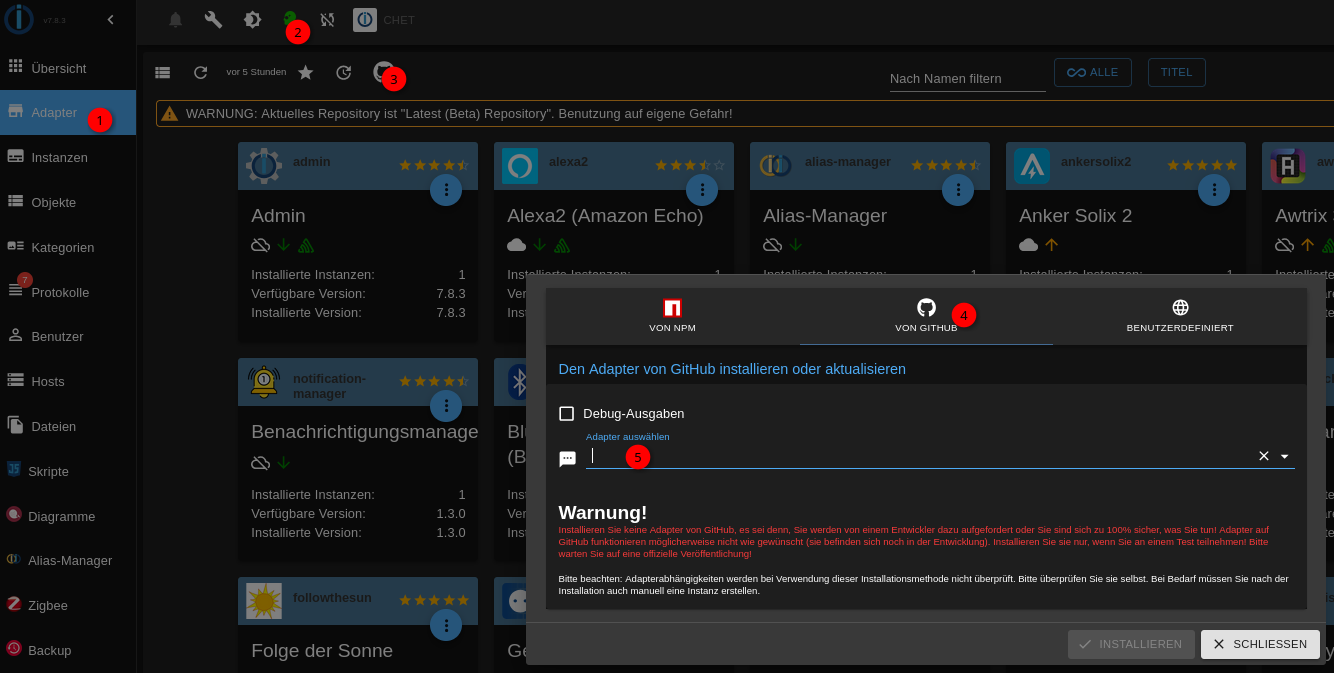The image size is (1334, 673).
Task: Open Backup in the sidebar
Action: pyautogui.click(x=68, y=650)
